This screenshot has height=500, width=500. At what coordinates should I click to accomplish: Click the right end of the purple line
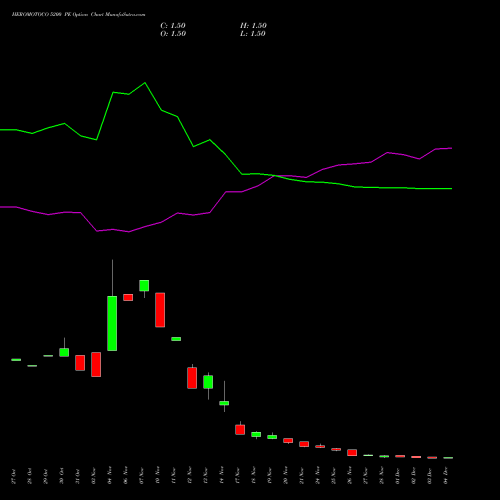451,148
